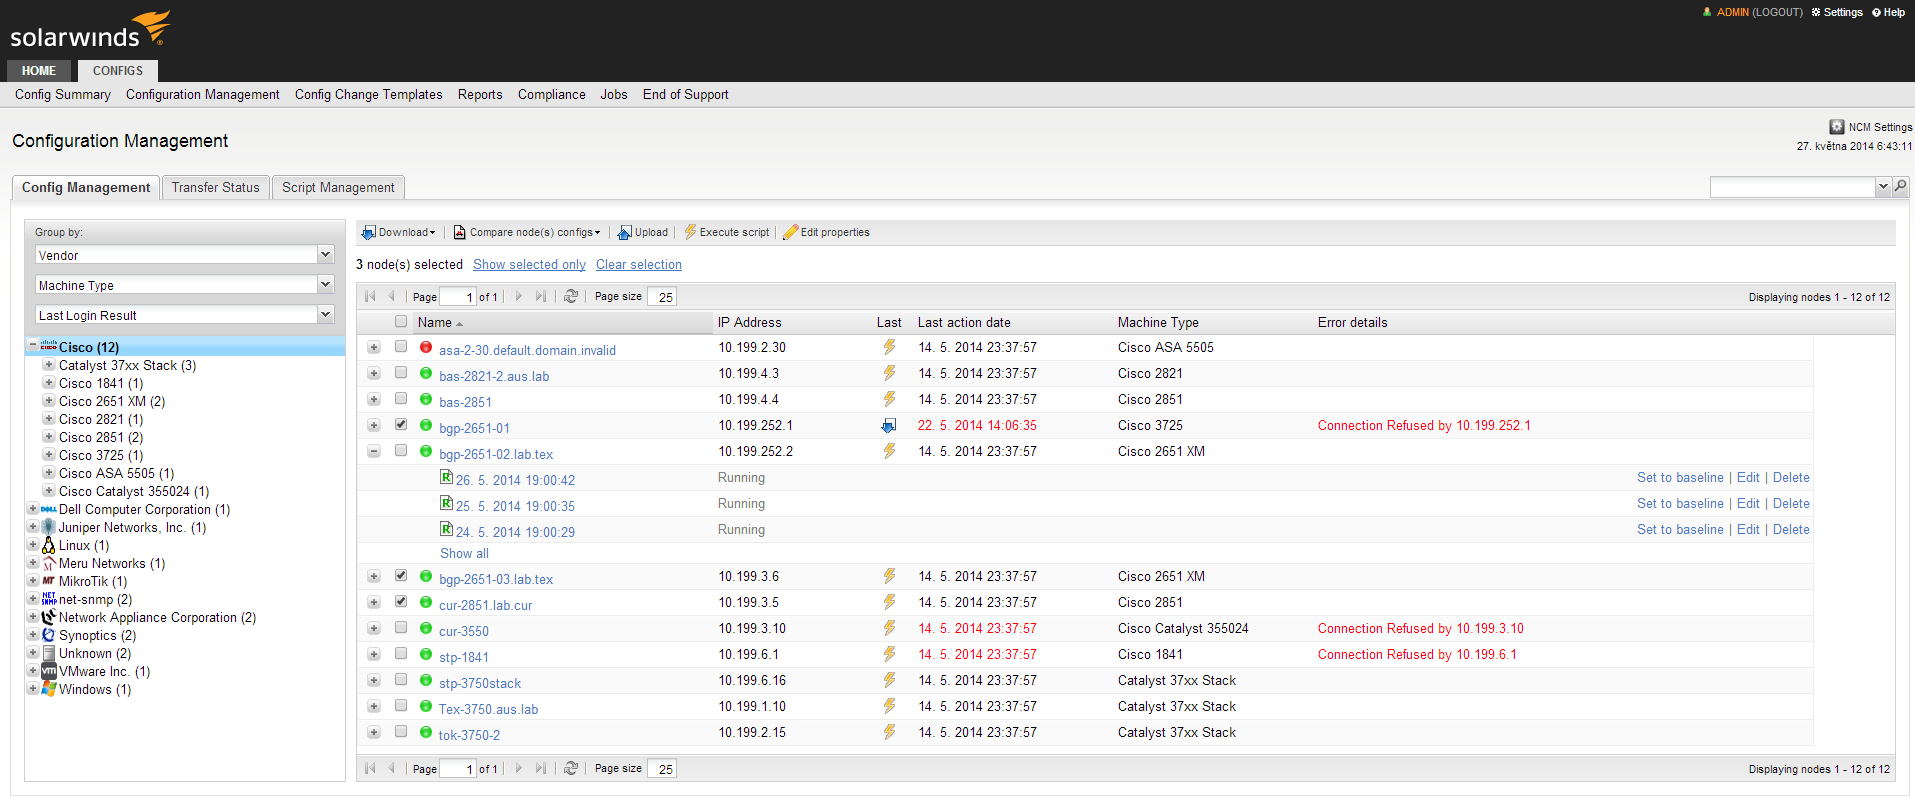Uncheck the bgp-2651-01 checkbox
Image resolution: width=1915 pixels, height=799 pixels.
[401, 424]
